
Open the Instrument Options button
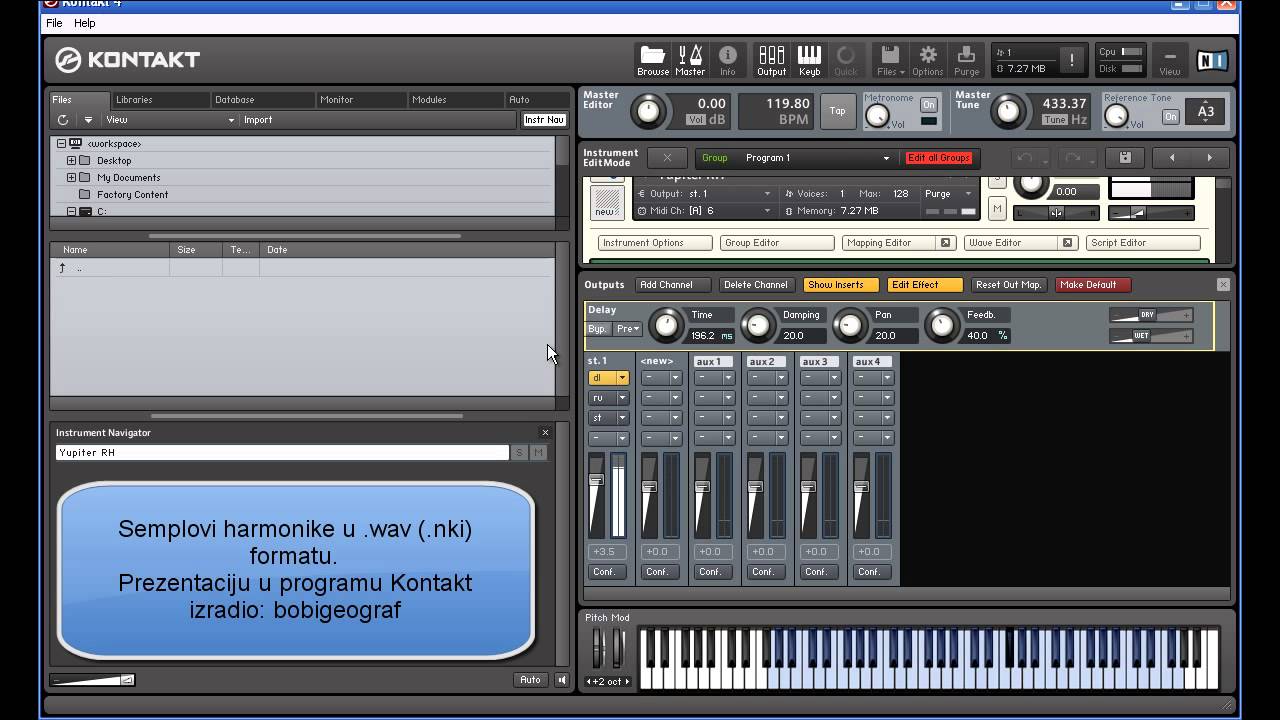[655, 243]
